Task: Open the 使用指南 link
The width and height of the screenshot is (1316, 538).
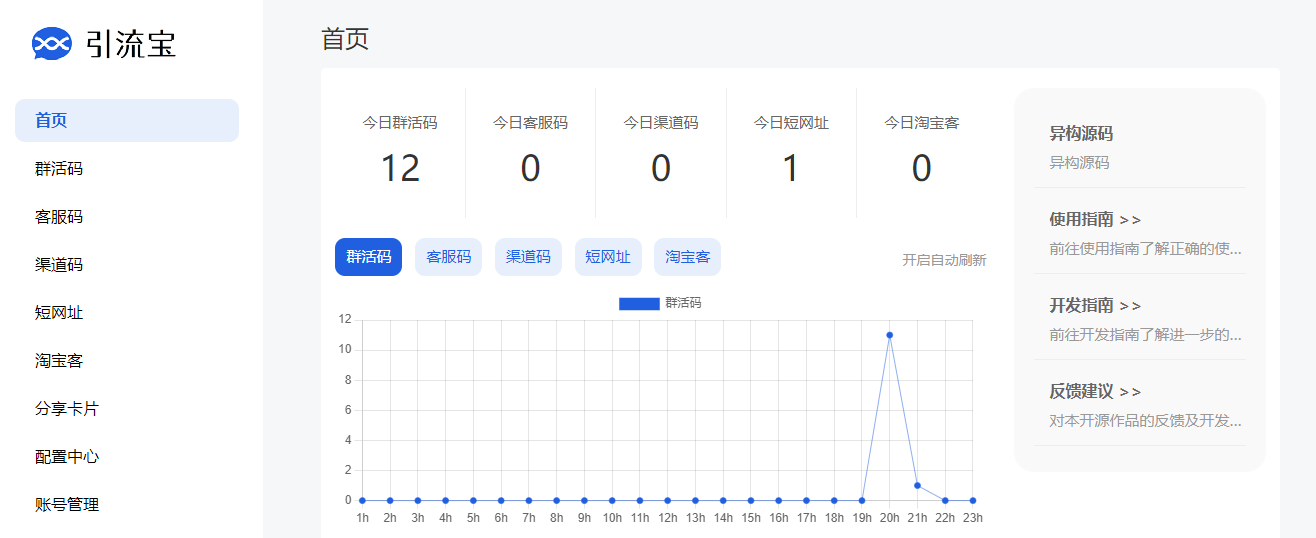Action: (1095, 220)
